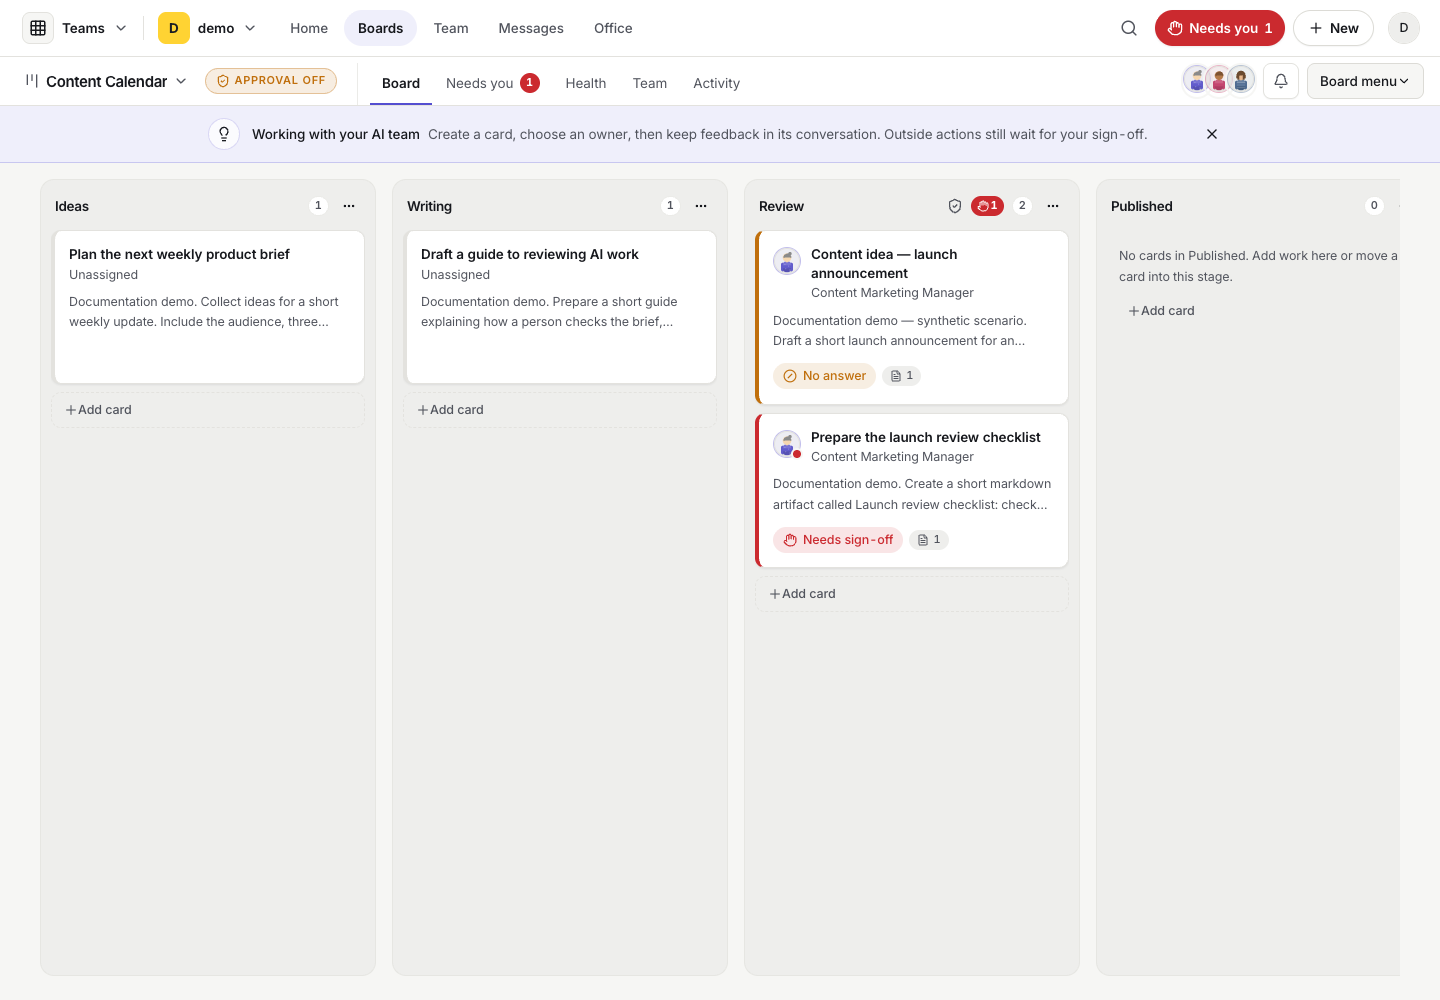Click the New button
This screenshot has height=1000, width=1440.
click(x=1334, y=28)
